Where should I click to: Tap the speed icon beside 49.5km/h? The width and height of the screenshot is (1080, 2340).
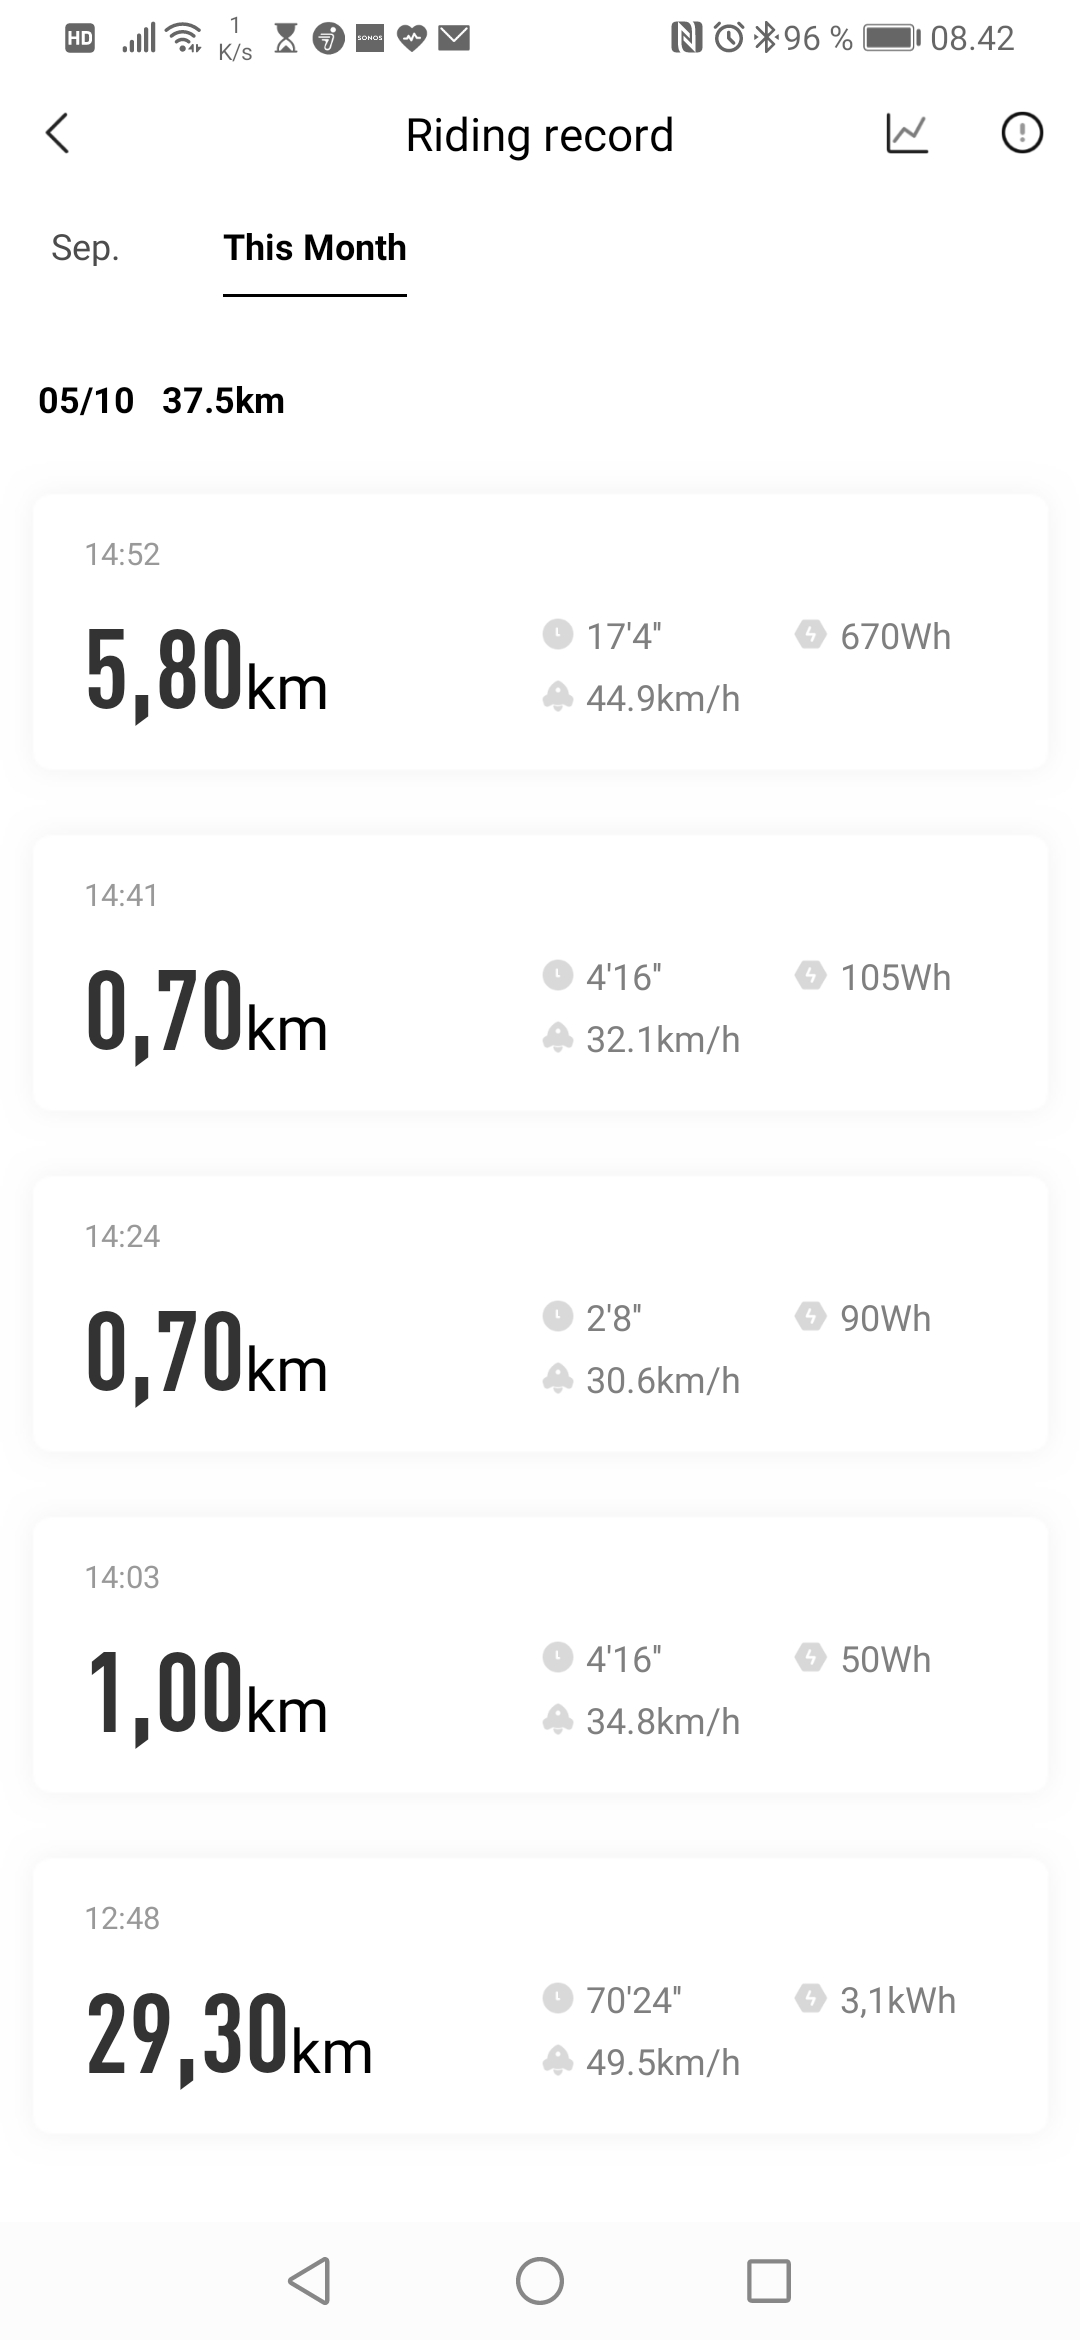point(557,2060)
